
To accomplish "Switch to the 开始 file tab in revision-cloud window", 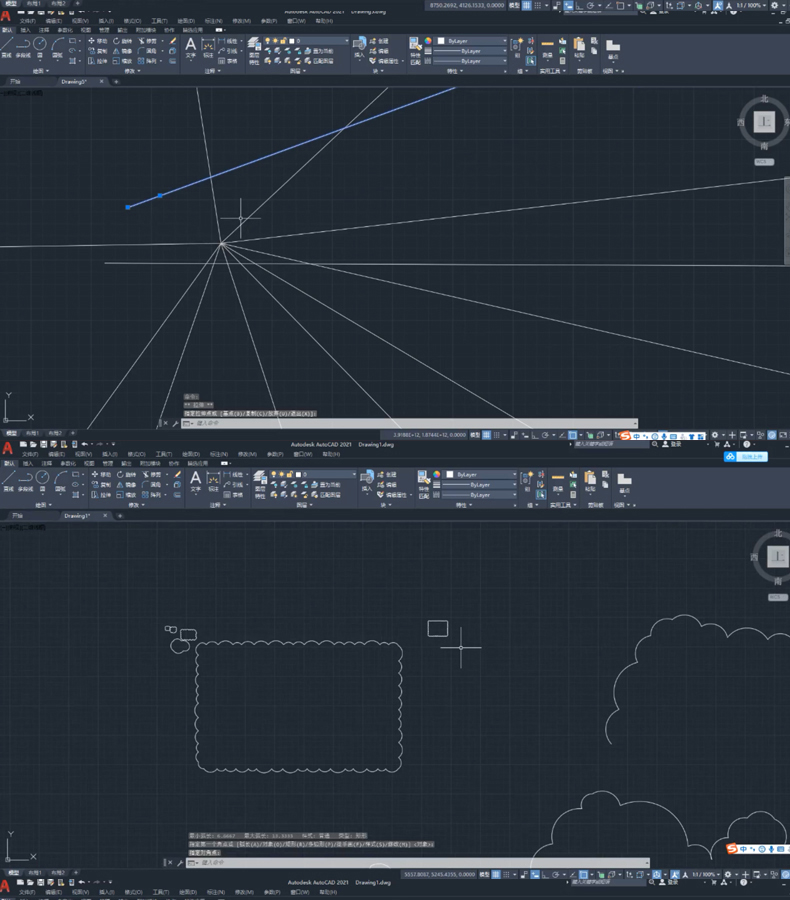I will pos(18,515).
